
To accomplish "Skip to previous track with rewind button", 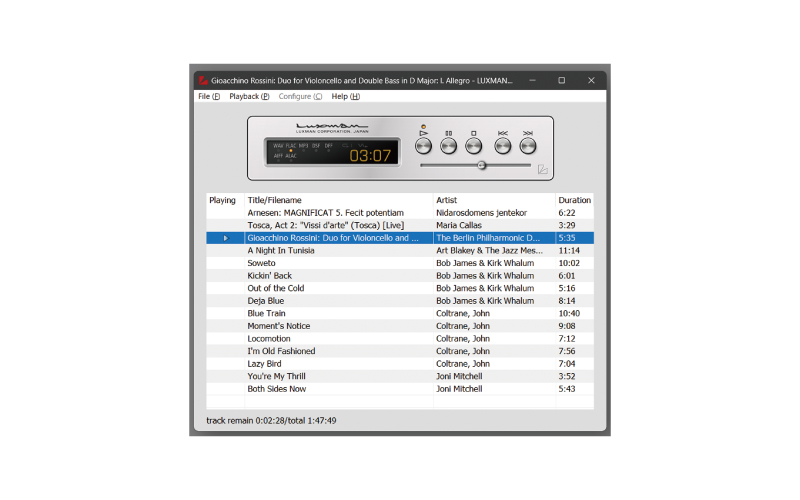I will (502, 145).
